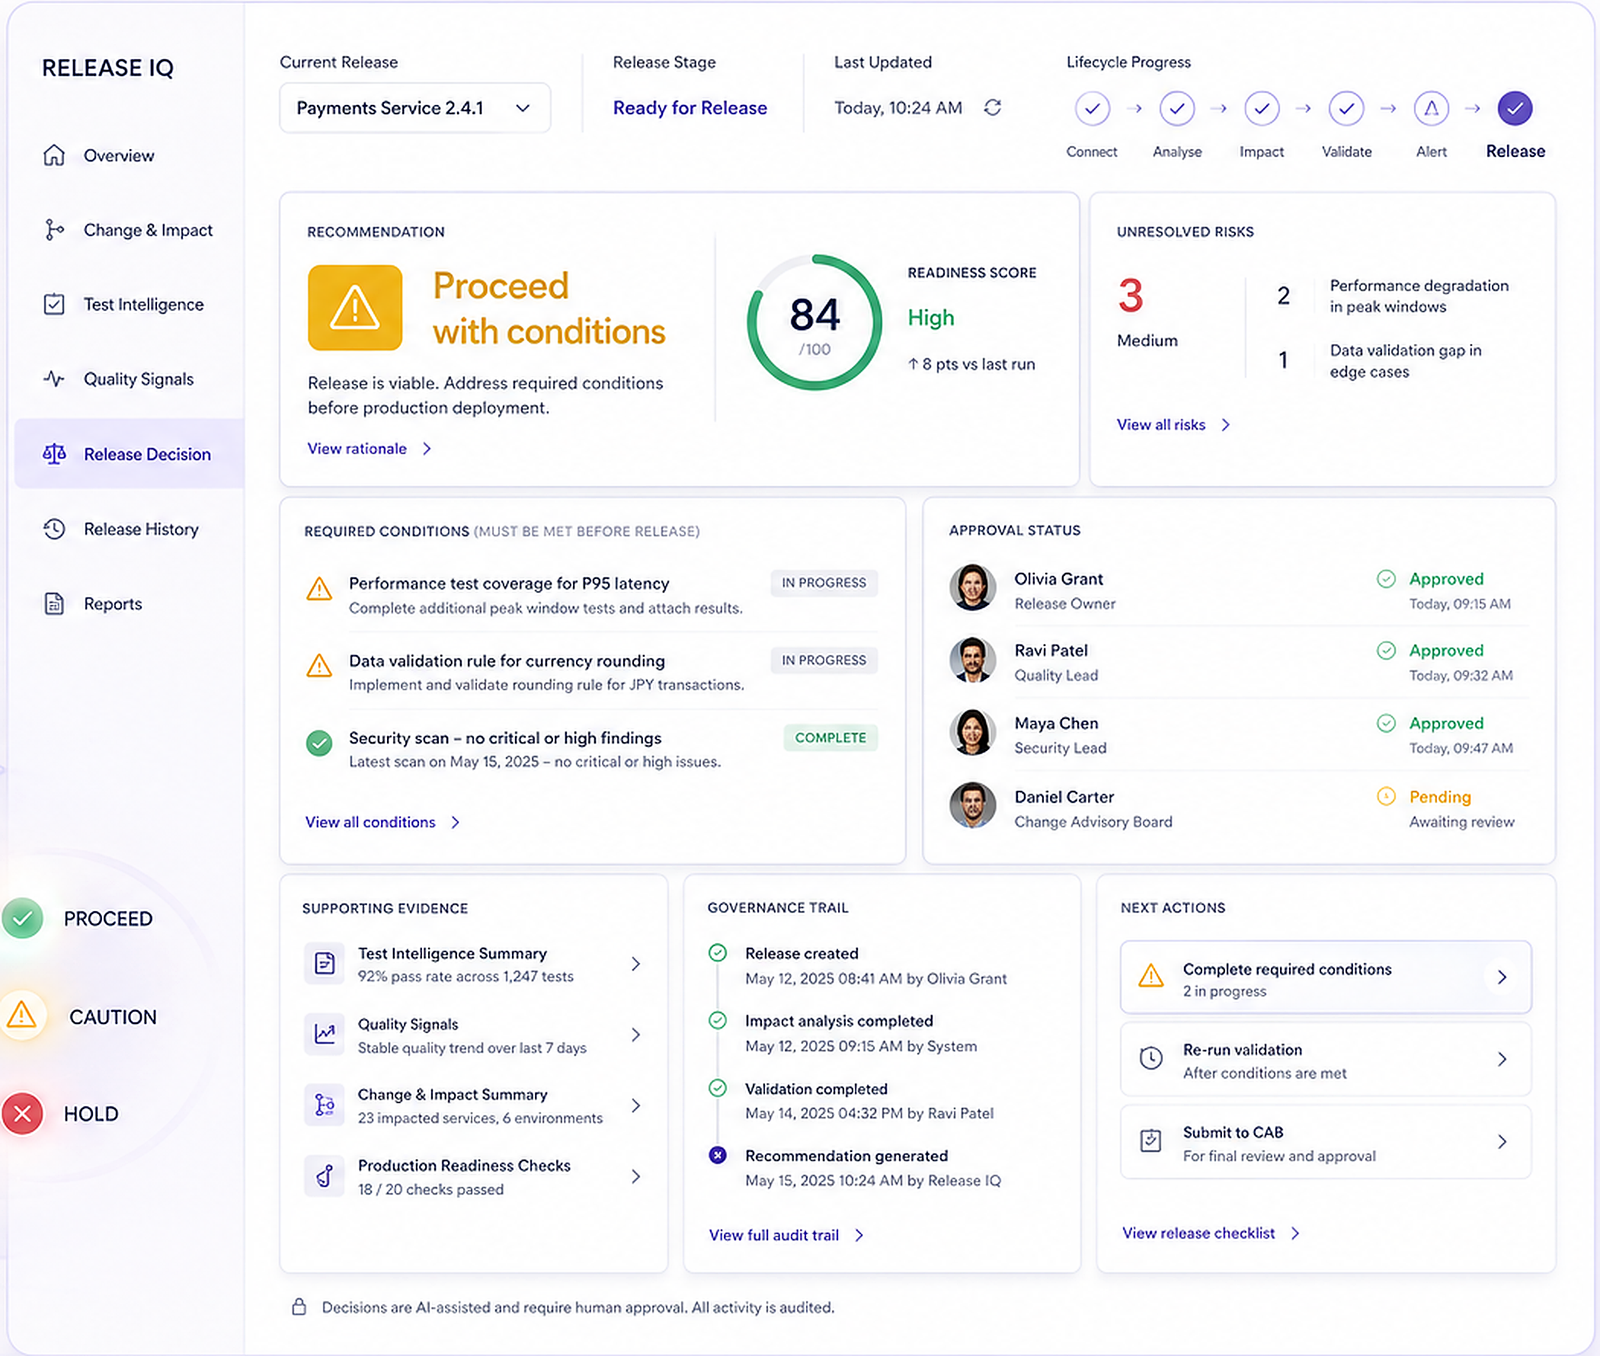Click the yellow warning recommendation icon

355,308
